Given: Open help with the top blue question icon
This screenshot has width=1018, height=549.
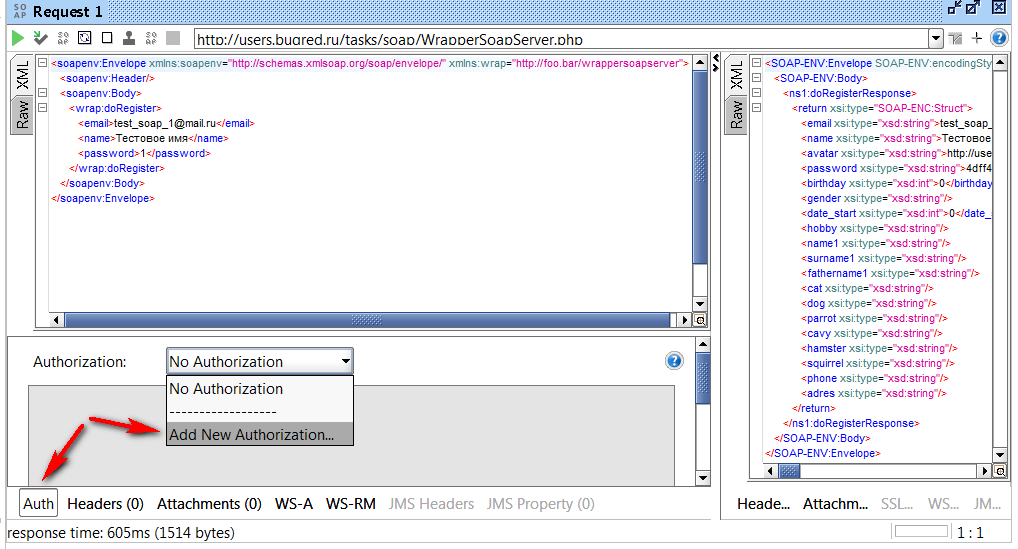Looking at the screenshot, I should 999,38.
